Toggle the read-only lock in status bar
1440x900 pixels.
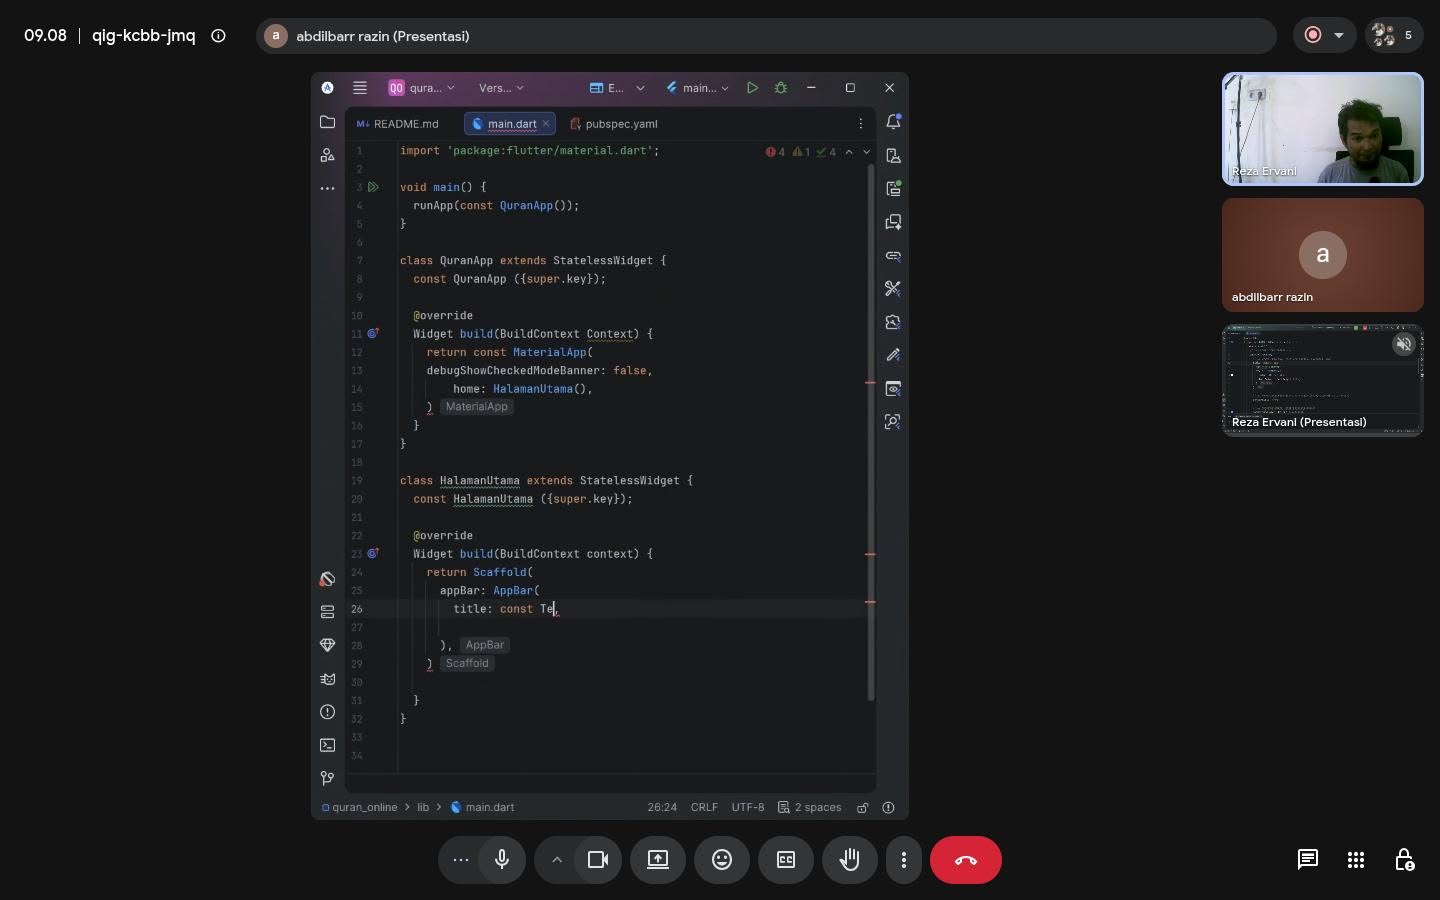coord(862,807)
